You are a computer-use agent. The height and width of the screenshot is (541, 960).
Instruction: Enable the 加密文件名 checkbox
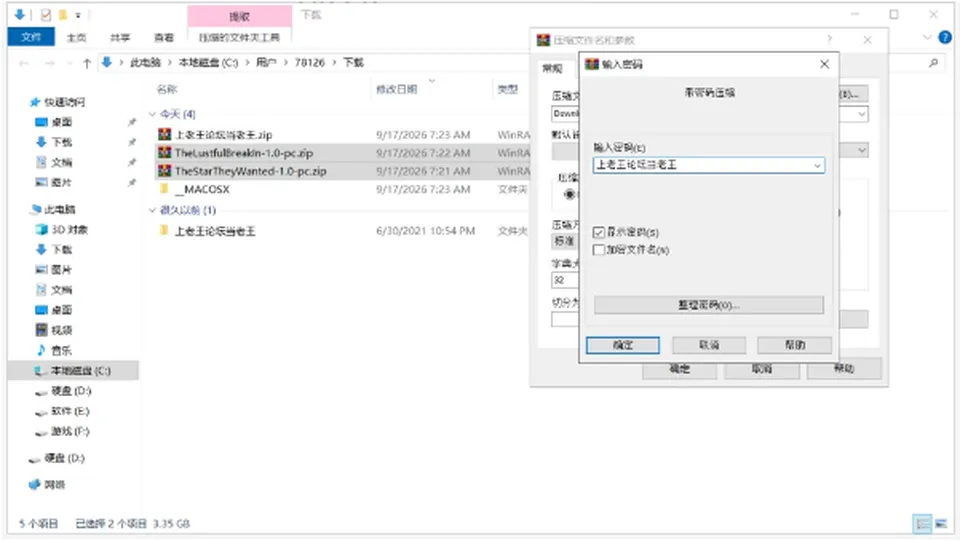(x=599, y=250)
